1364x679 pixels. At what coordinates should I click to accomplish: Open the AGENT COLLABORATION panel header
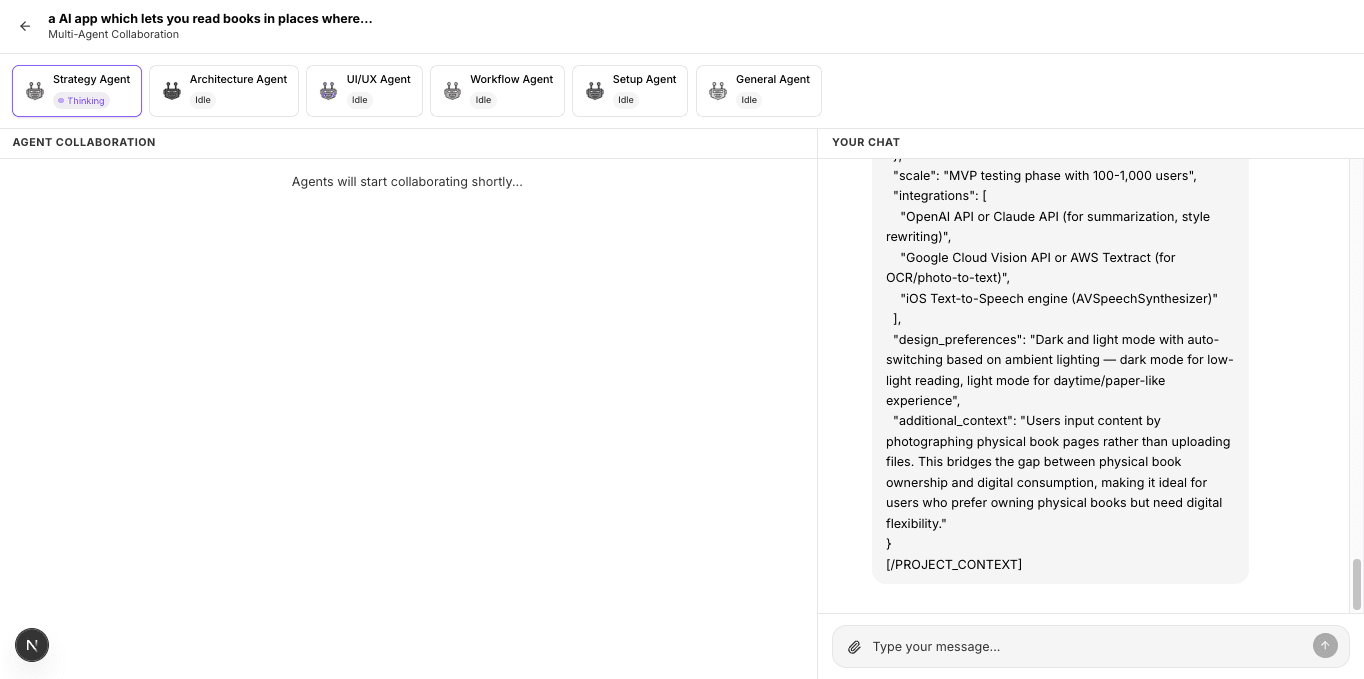(84, 142)
